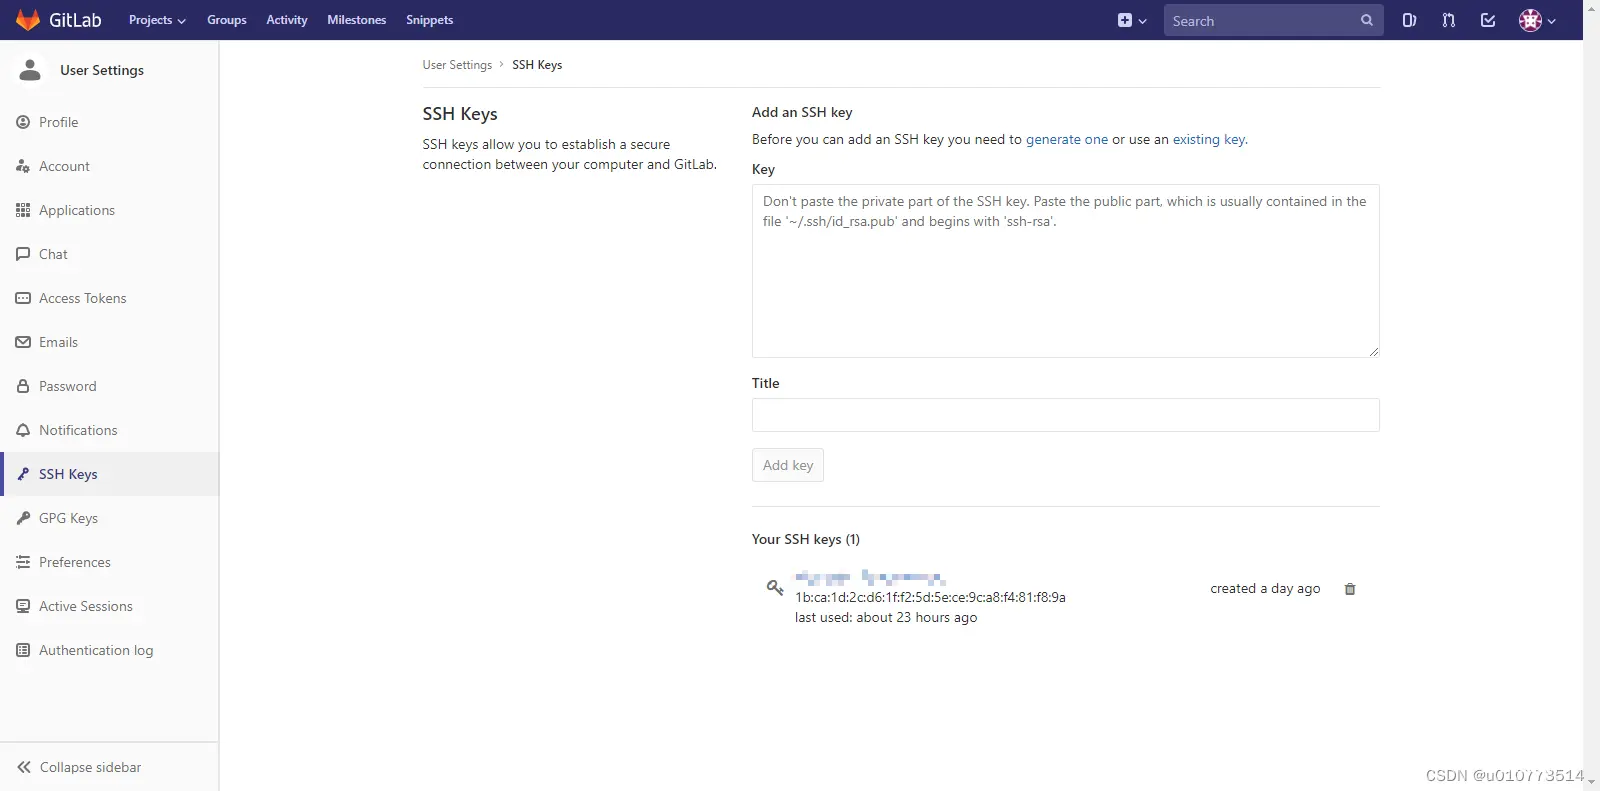Open the Merge requests icon
Viewport: 1600px width, 791px height.
[1449, 20]
